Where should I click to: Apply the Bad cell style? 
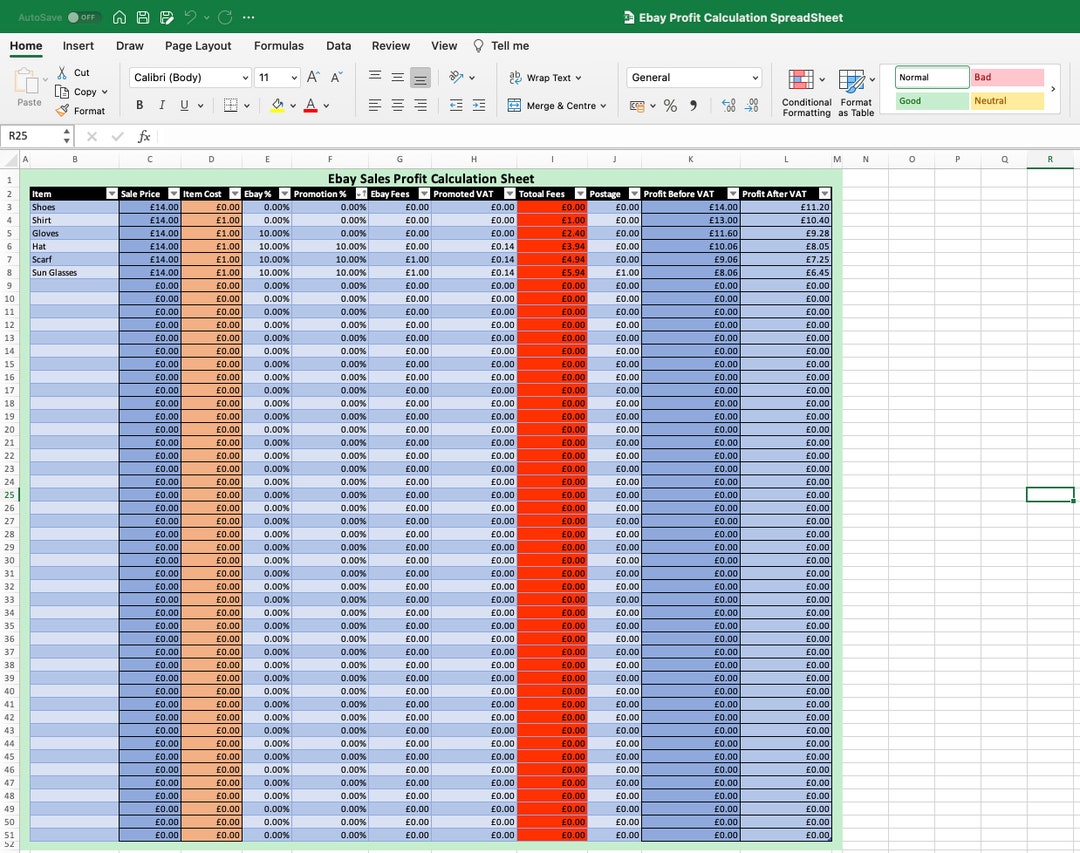(x=1008, y=77)
